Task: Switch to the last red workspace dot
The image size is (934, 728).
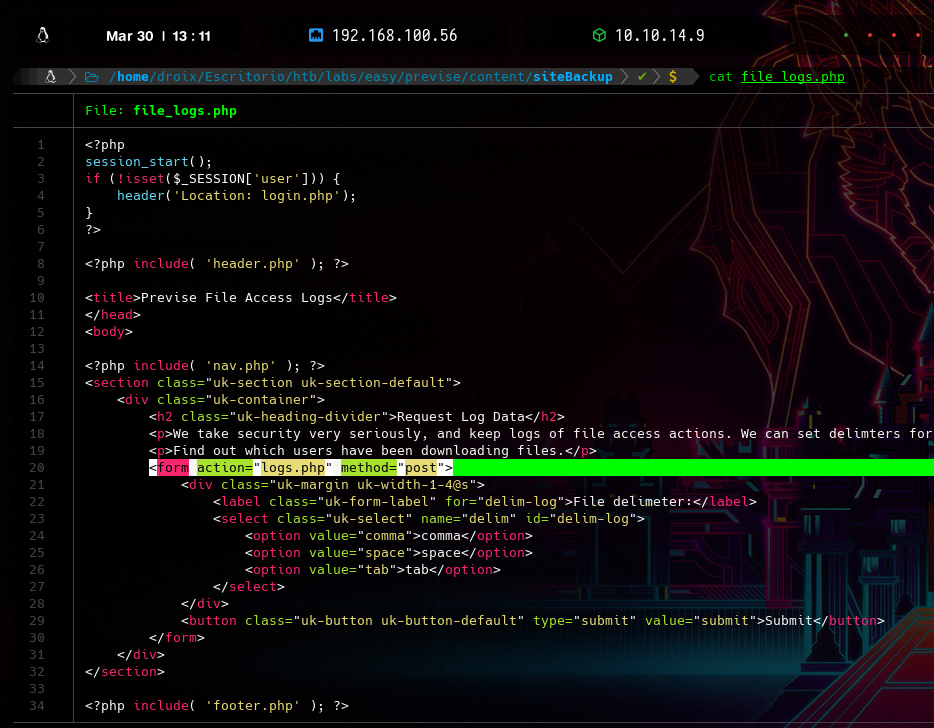Action: coord(918,36)
